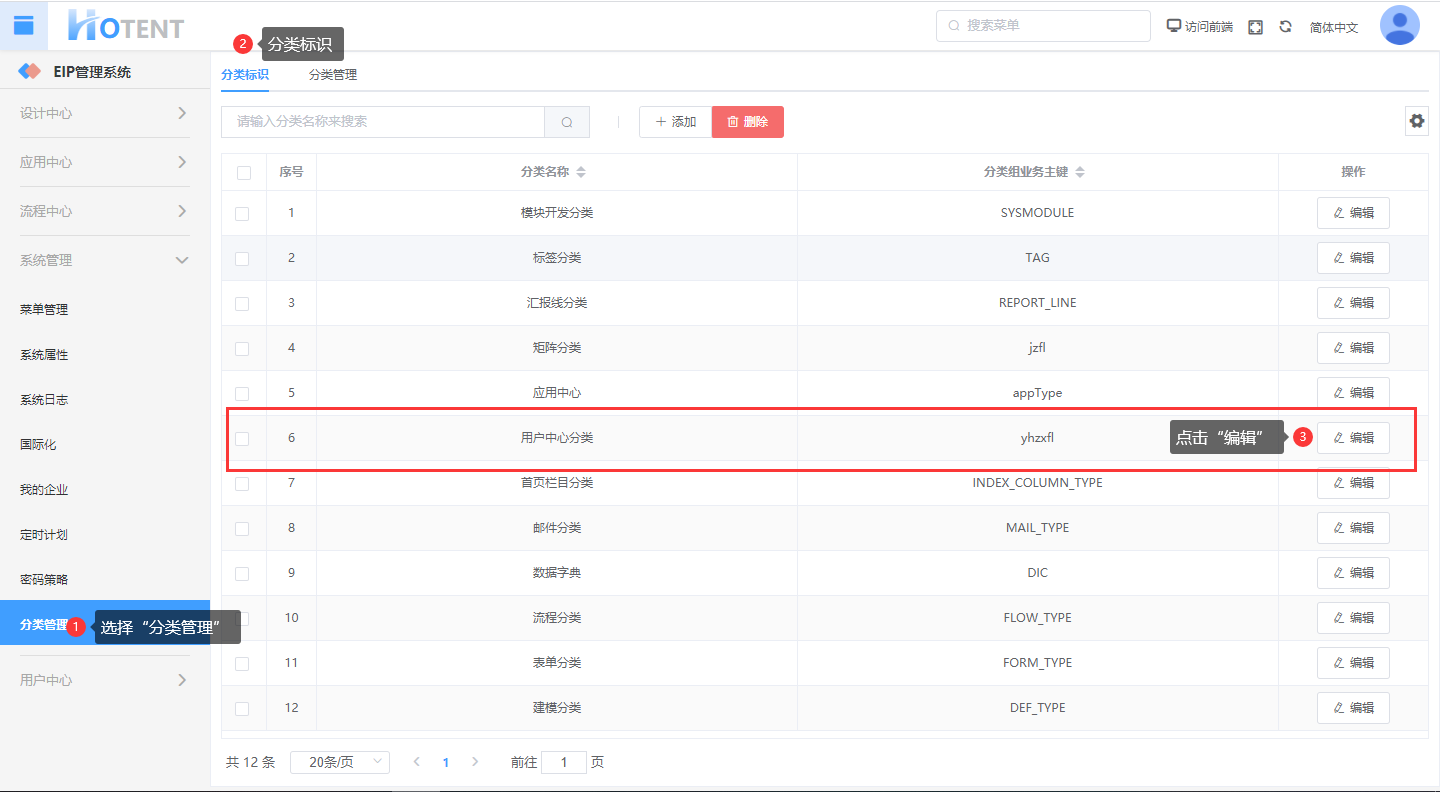Switch to the 分类管理 tab
Viewport: 1440px width, 792px height.
[x=332, y=75]
